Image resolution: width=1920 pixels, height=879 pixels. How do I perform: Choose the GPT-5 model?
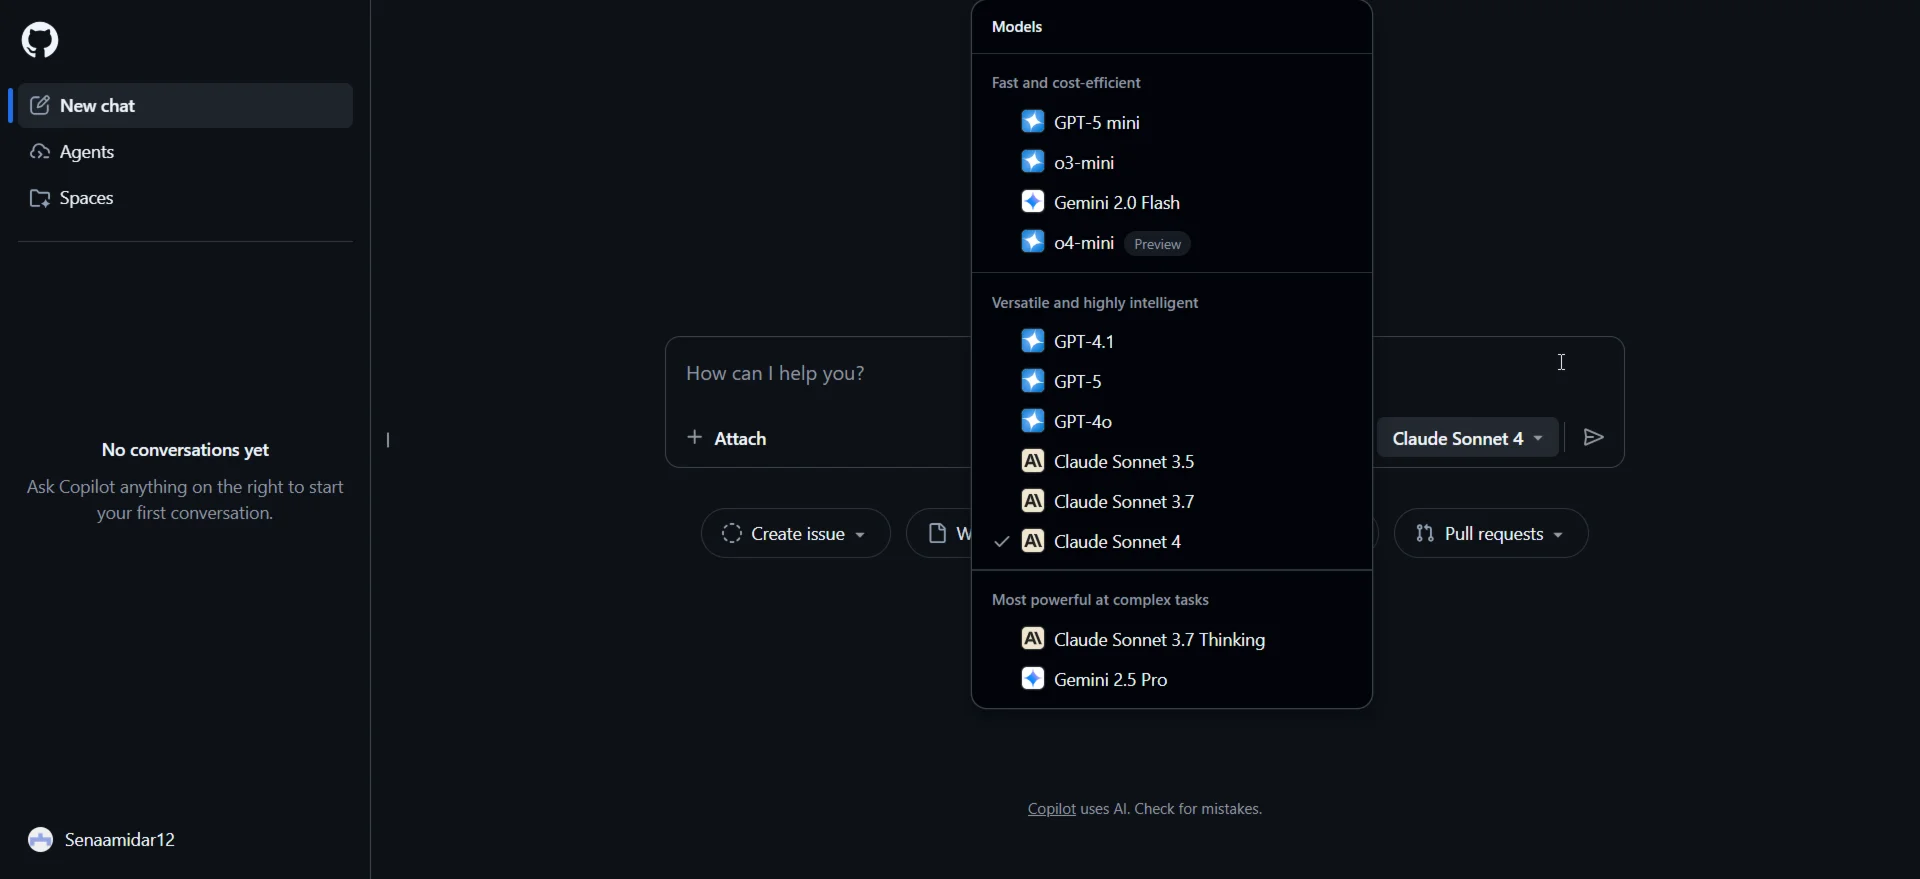[1172, 381]
